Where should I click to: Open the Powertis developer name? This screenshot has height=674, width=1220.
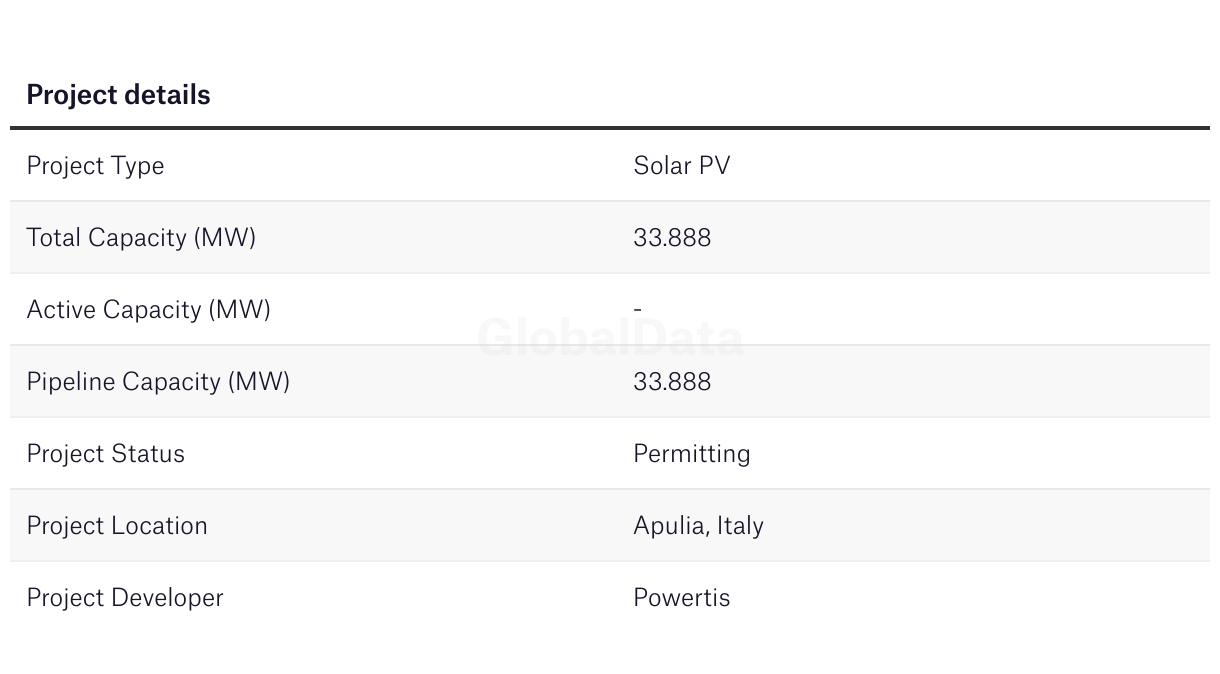point(681,597)
